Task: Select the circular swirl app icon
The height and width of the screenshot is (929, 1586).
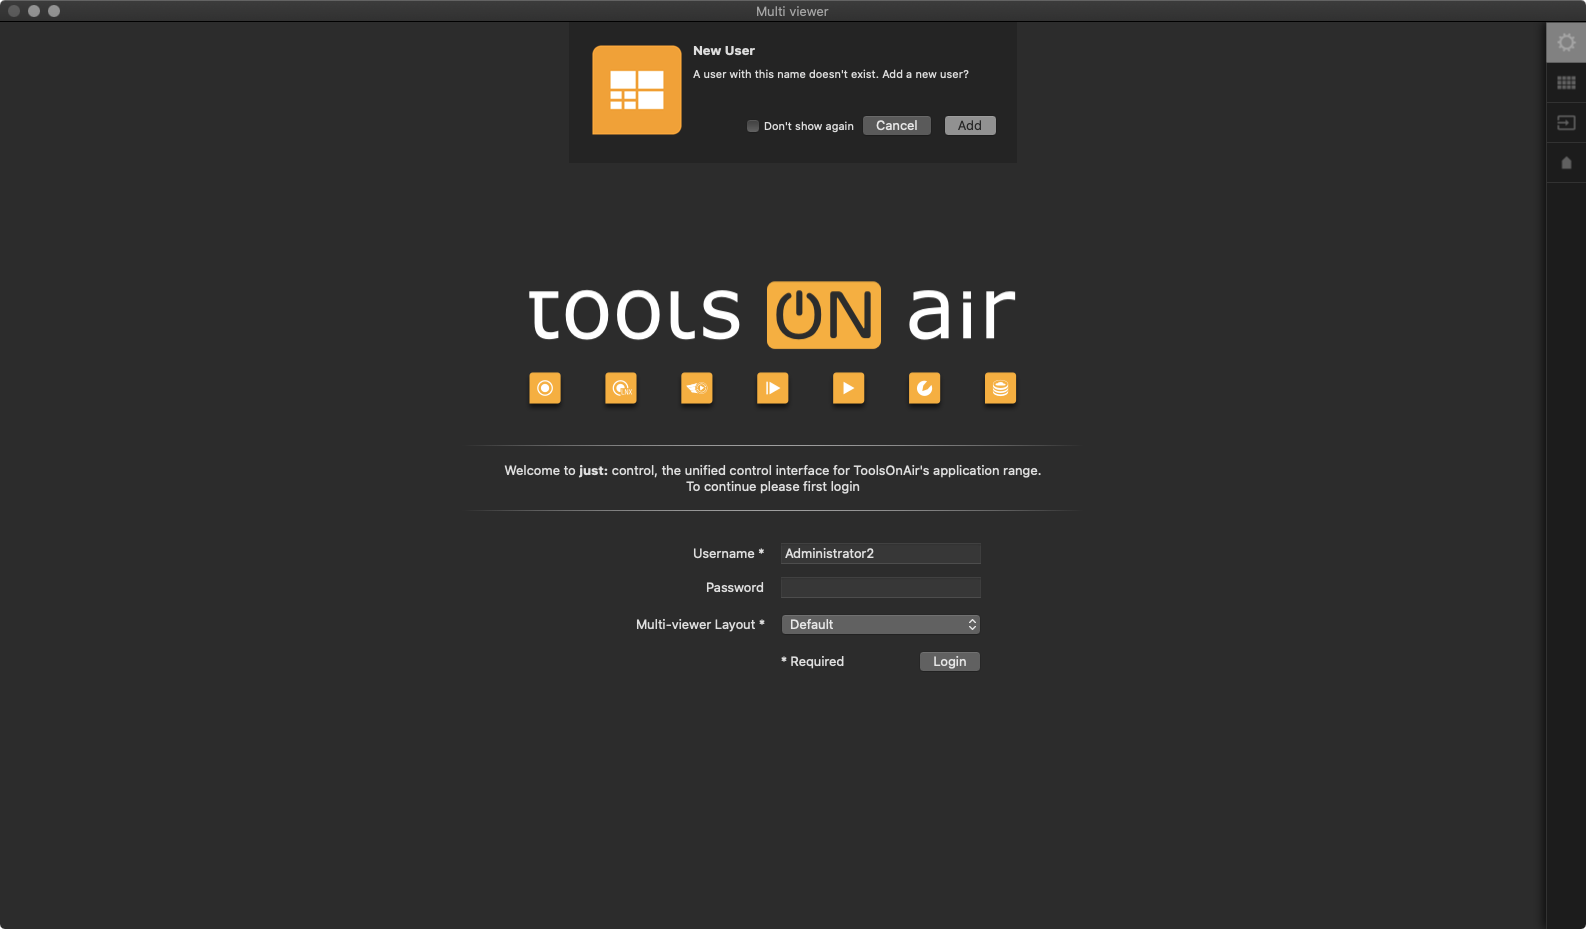Action: point(925,388)
